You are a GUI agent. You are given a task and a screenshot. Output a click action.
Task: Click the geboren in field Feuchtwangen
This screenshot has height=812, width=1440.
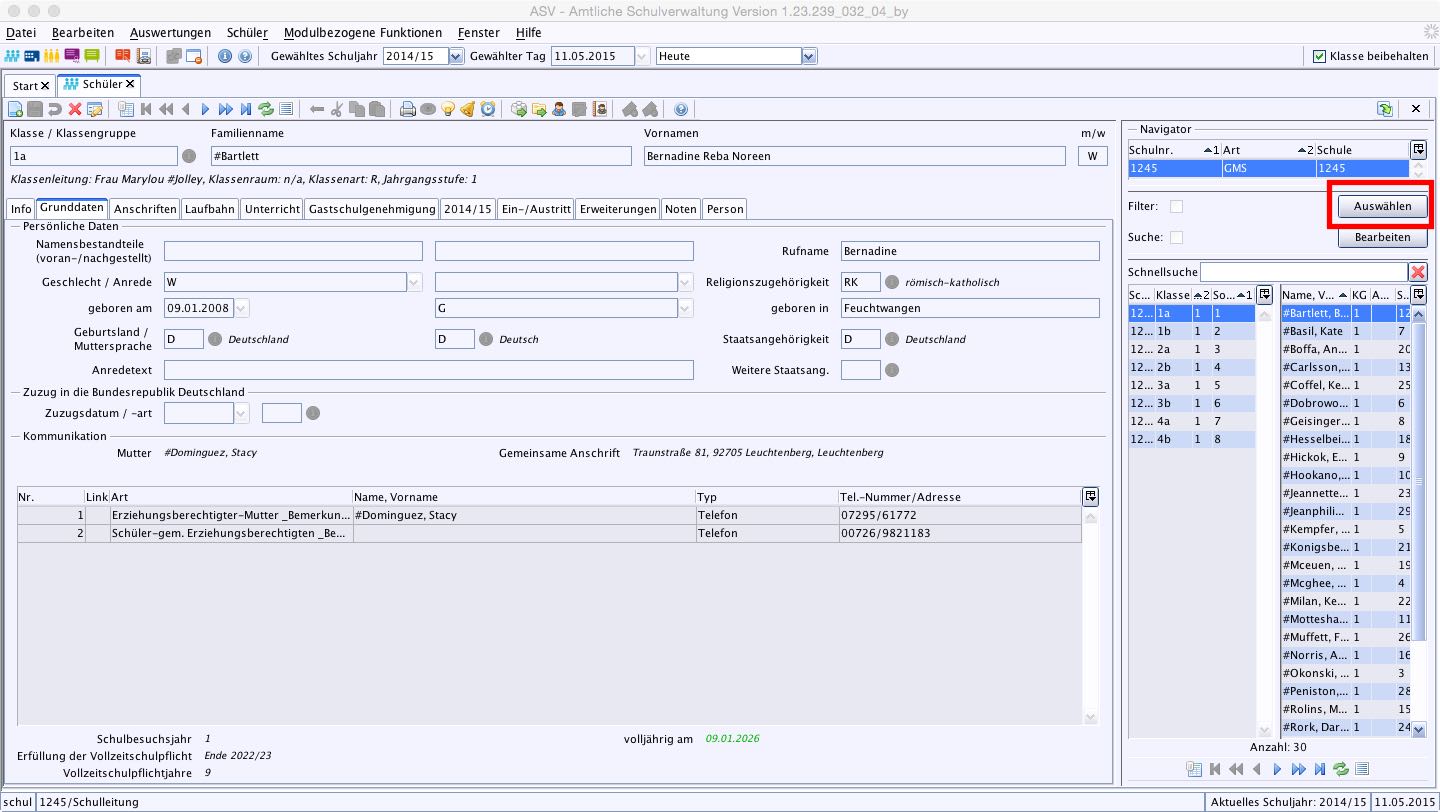(x=969, y=308)
